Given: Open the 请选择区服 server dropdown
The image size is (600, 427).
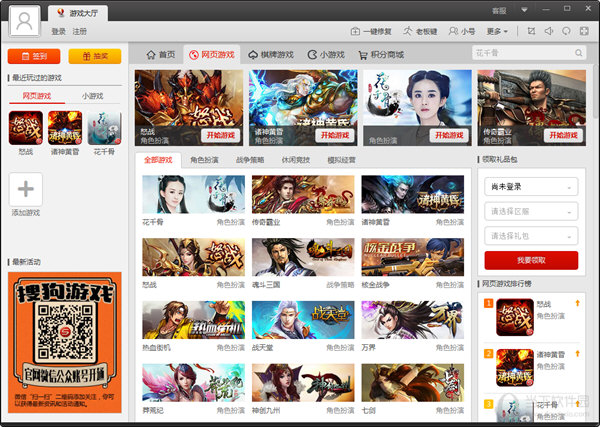Looking at the screenshot, I should point(531,211).
